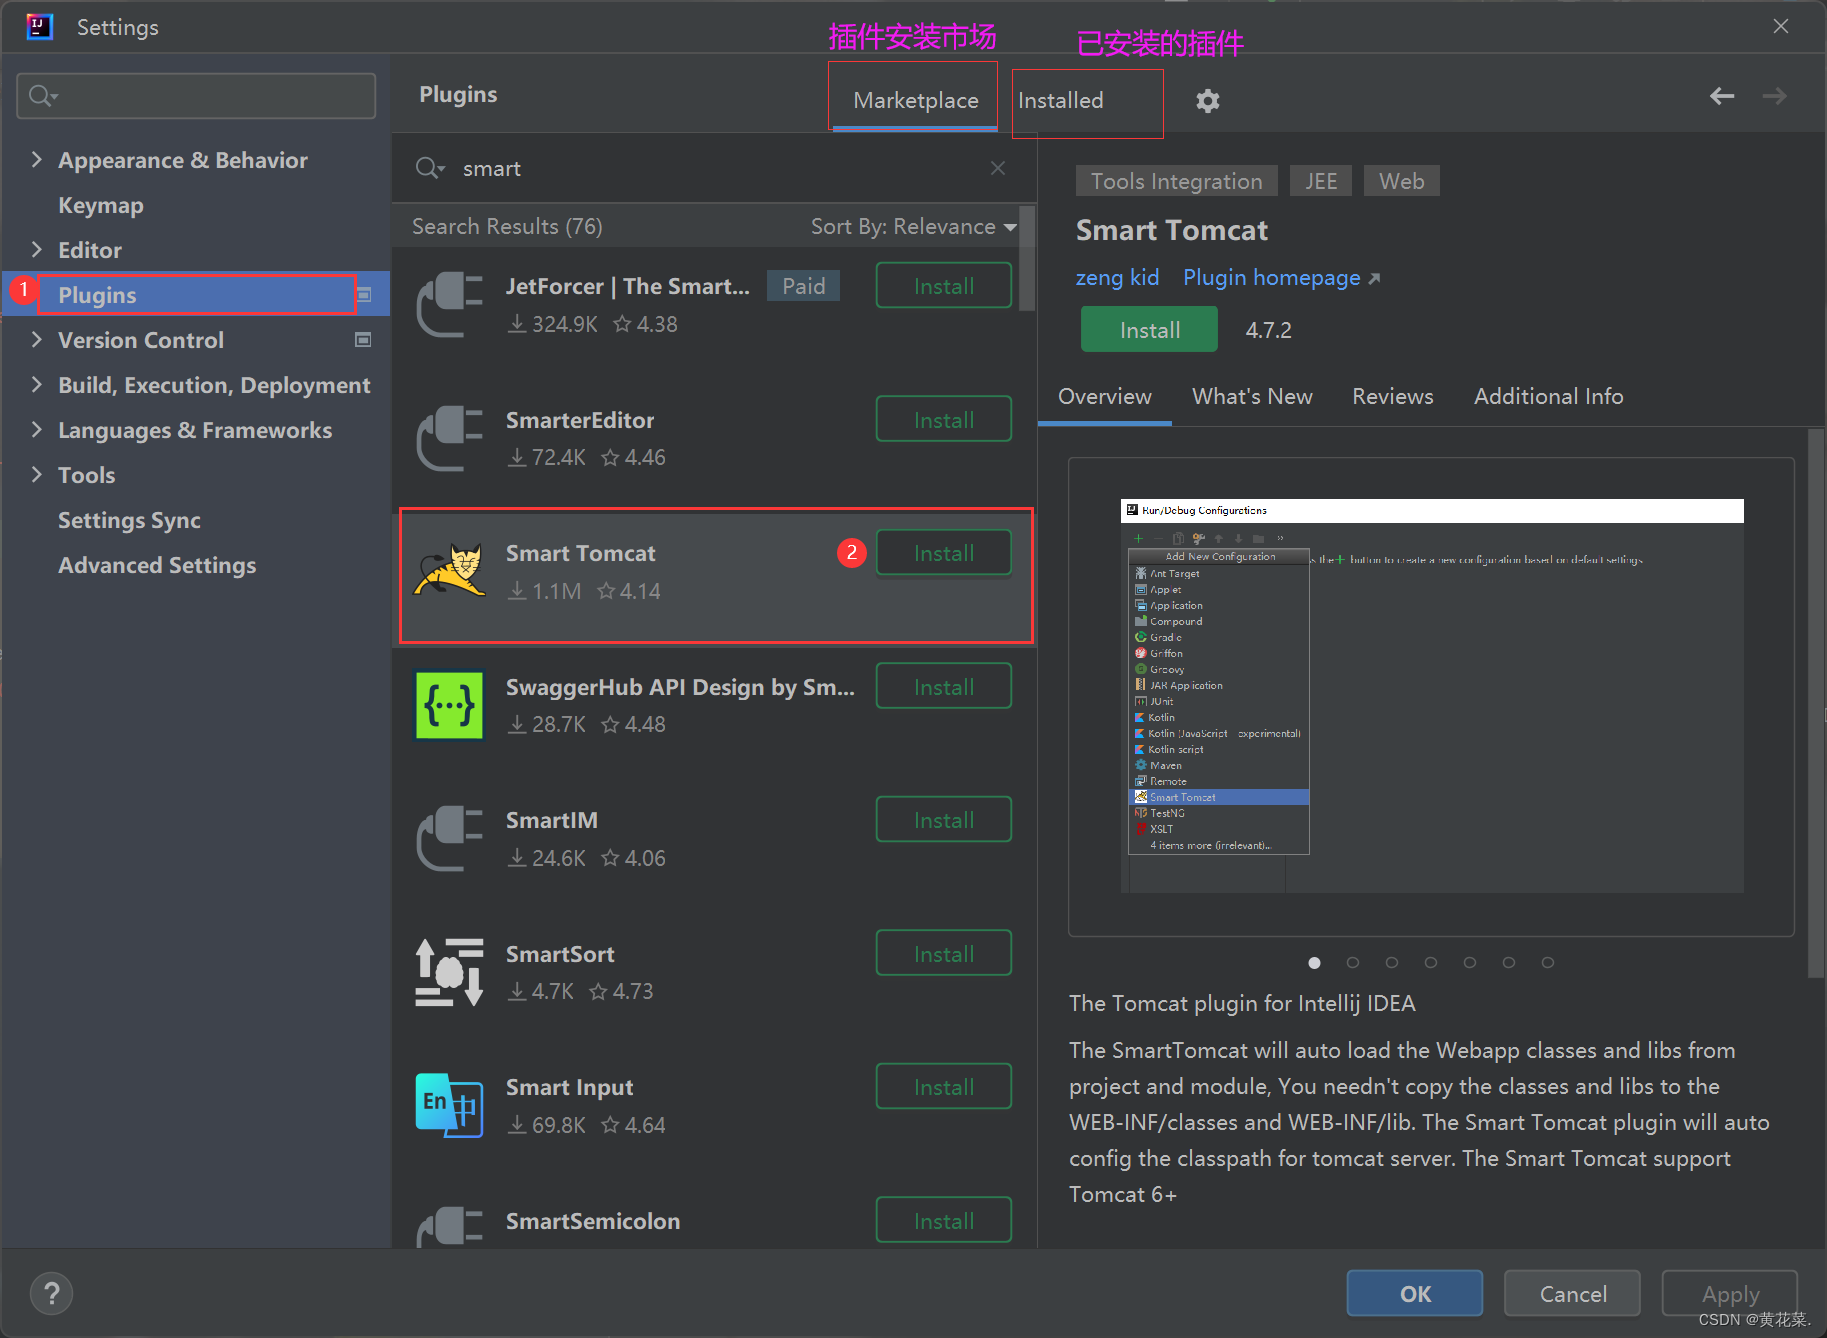Switch to the Marketplace tab
This screenshot has width=1827, height=1338.
[915, 101]
